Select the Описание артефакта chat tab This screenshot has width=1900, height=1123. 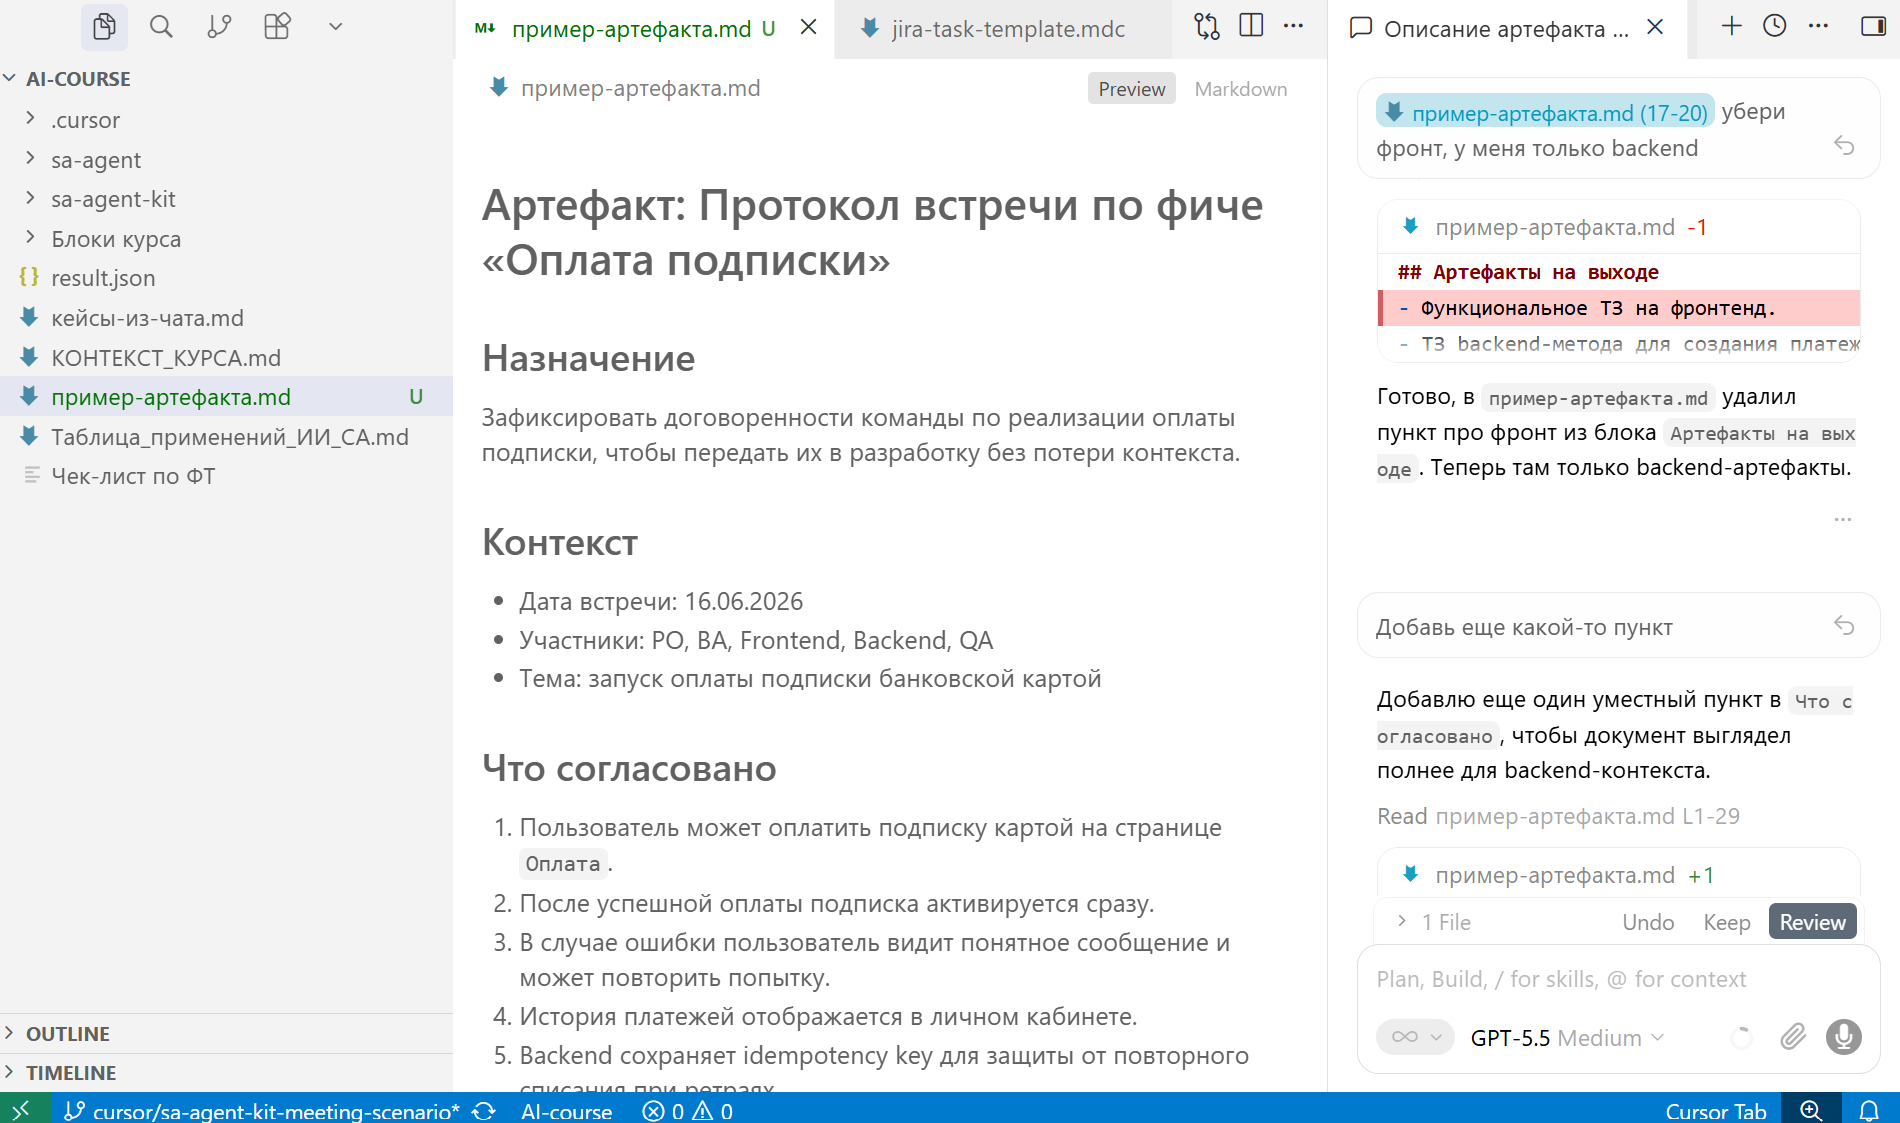click(x=1506, y=29)
